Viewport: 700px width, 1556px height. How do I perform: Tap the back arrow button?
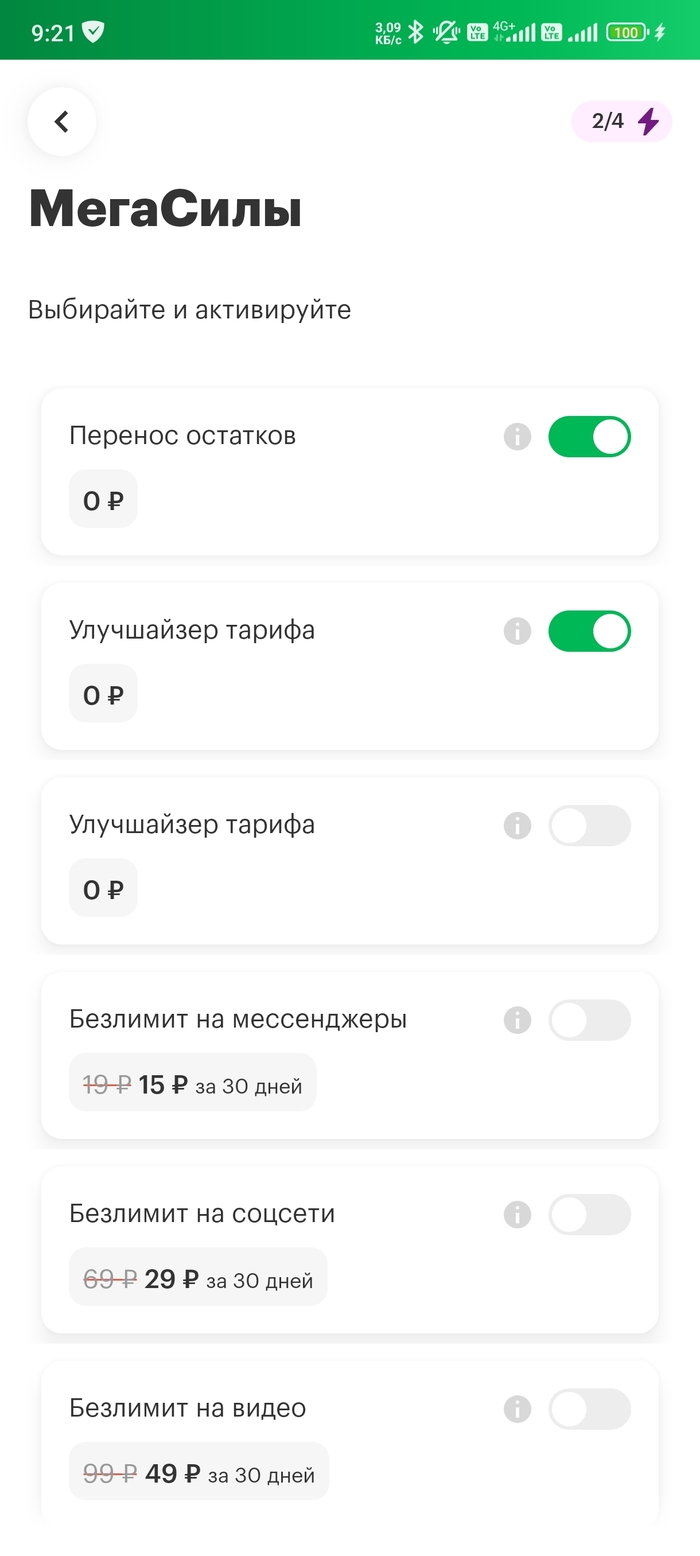coord(62,122)
